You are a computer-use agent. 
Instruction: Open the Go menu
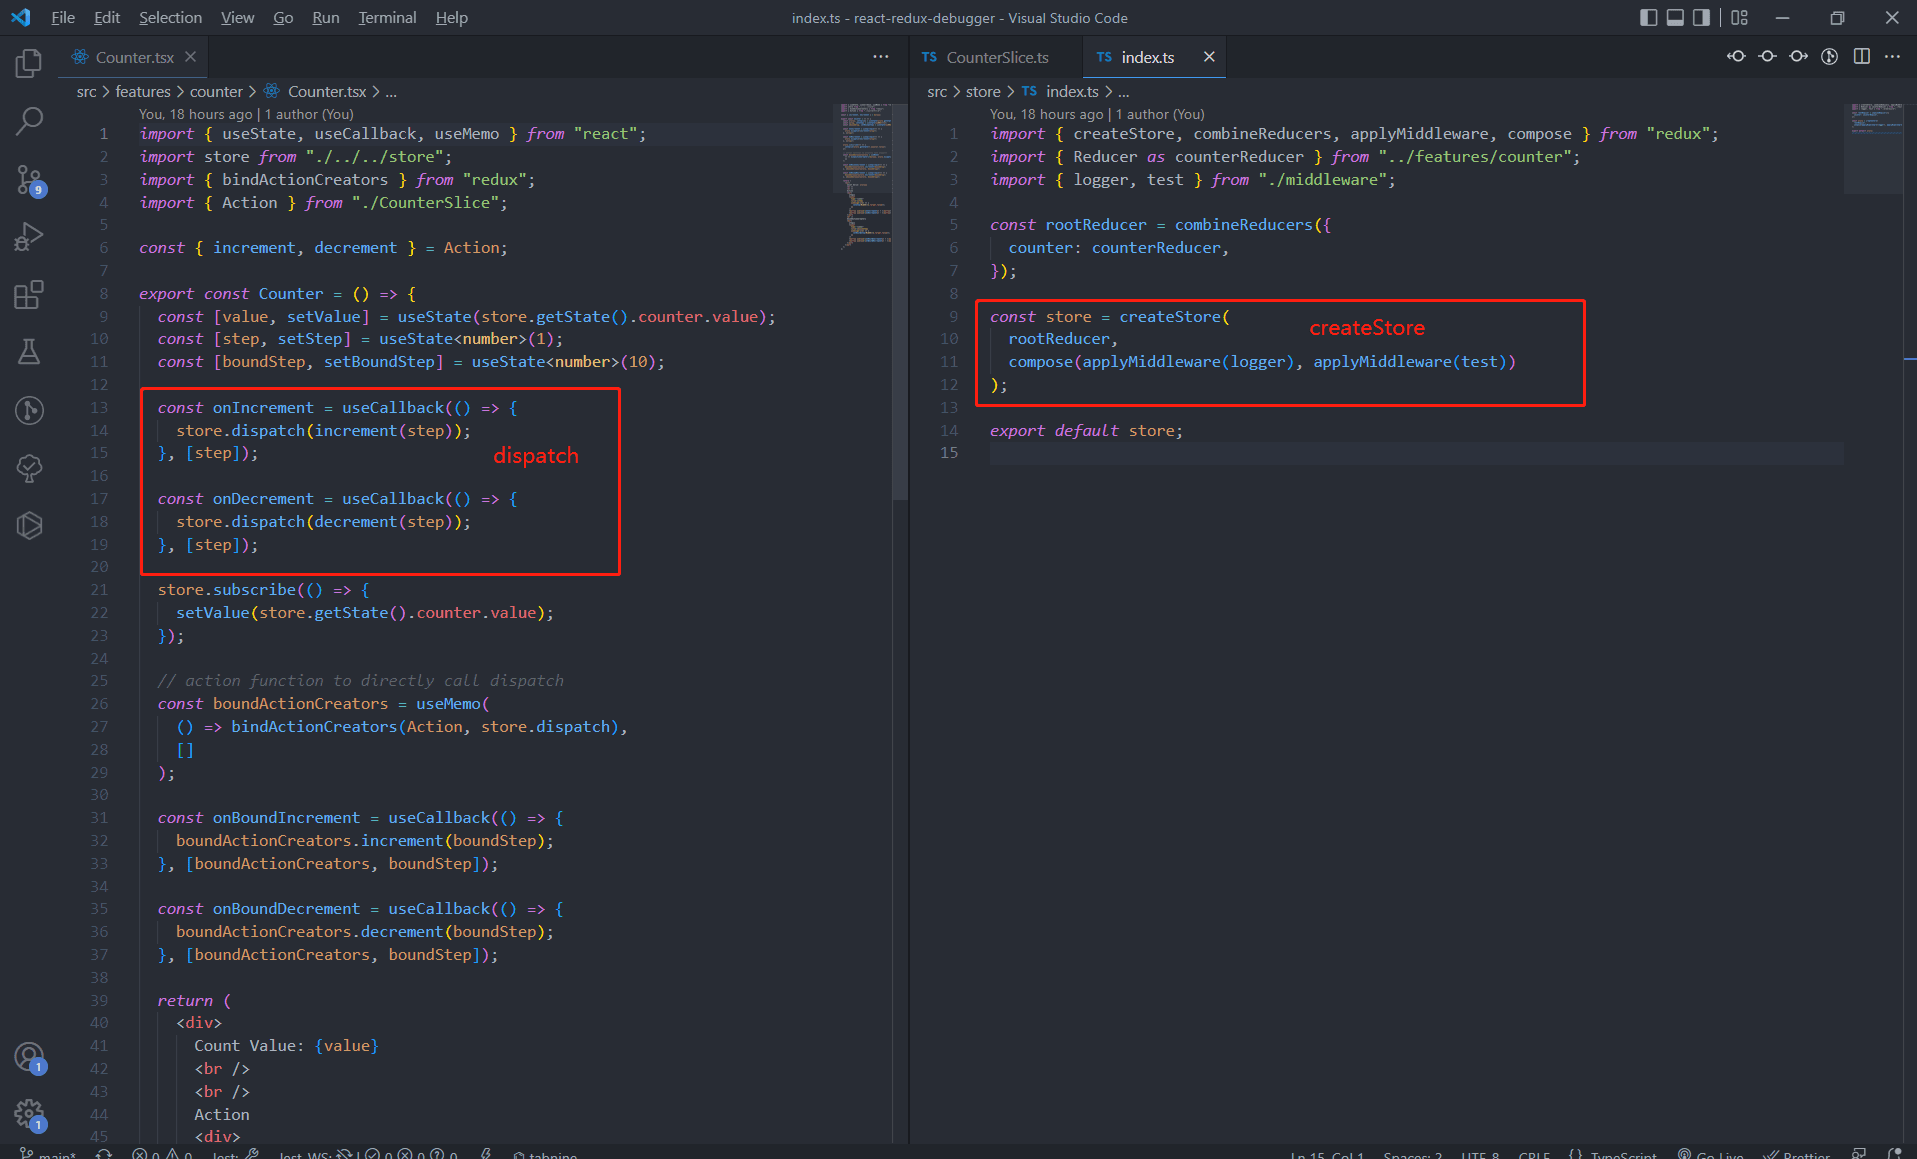click(283, 18)
